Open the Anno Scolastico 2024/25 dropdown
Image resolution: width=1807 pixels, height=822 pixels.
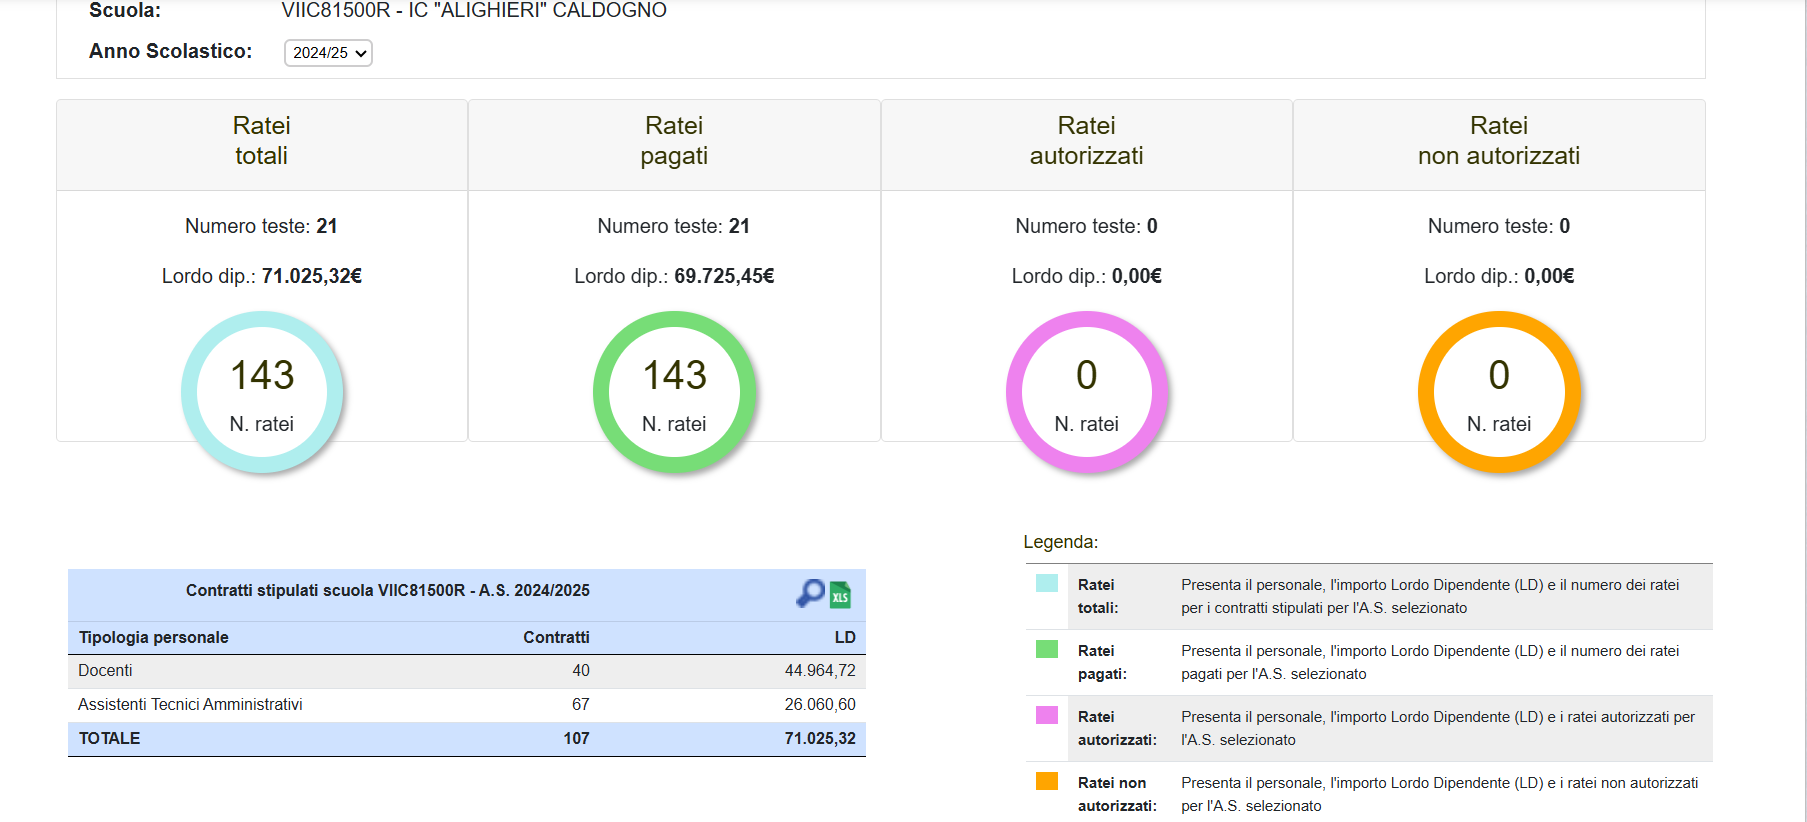[328, 53]
